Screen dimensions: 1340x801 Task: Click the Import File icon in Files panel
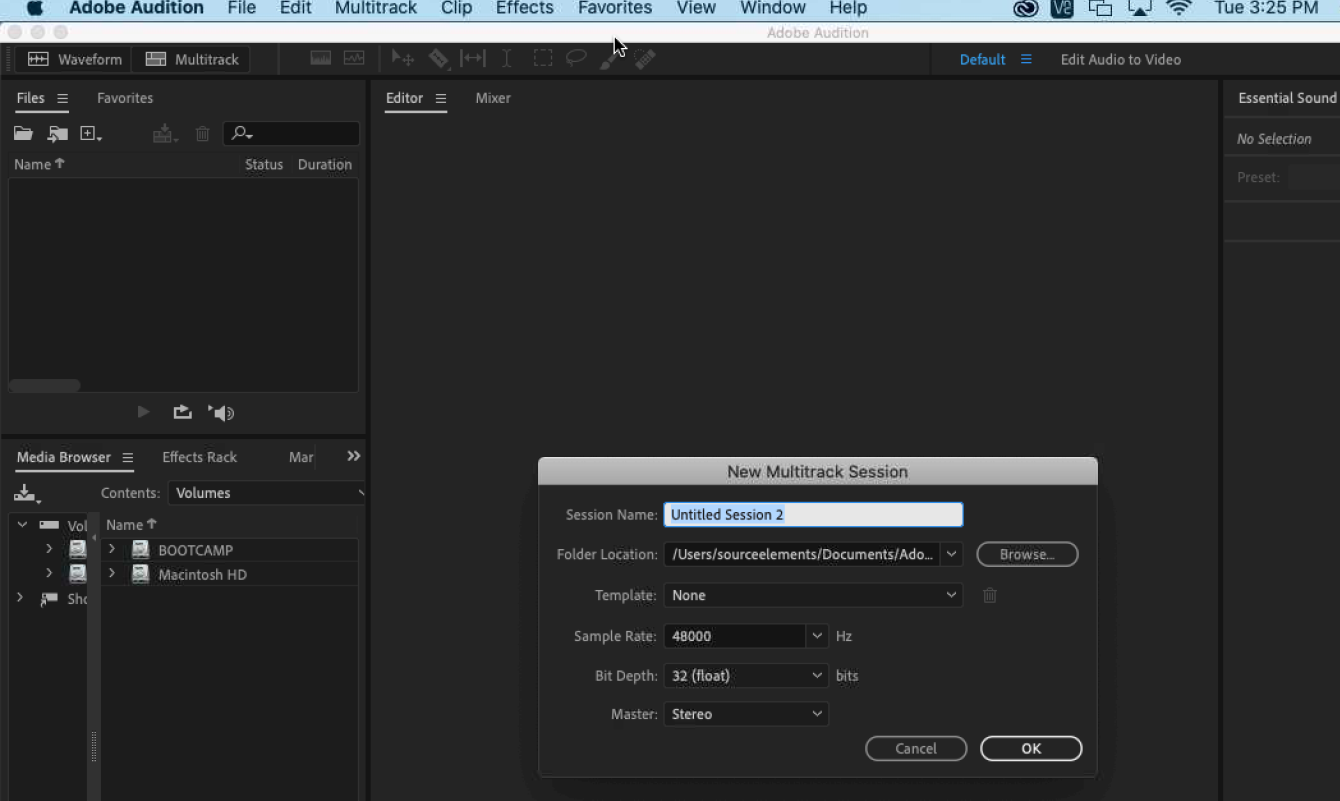tap(57, 134)
